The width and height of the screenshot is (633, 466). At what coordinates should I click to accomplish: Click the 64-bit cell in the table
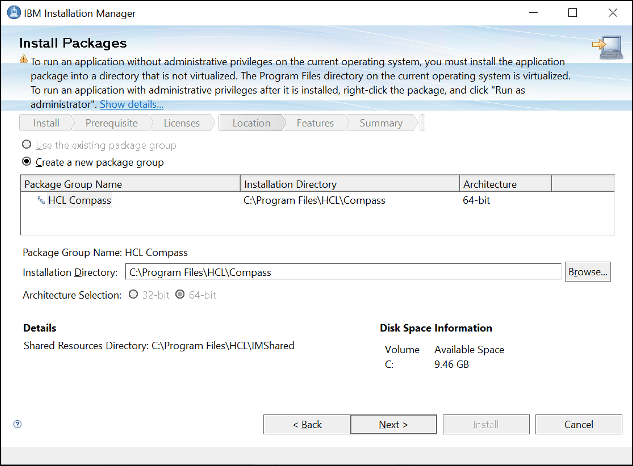[x=476, y=200]
